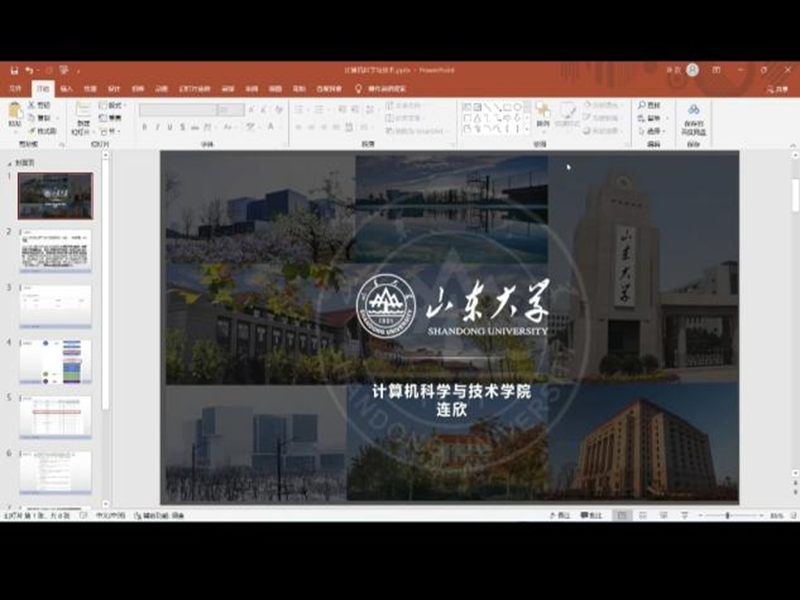Select the slide 3 thumbnail
Image resolution: width=800 pixels, height=600 pixels.
(x=55, y=305)
